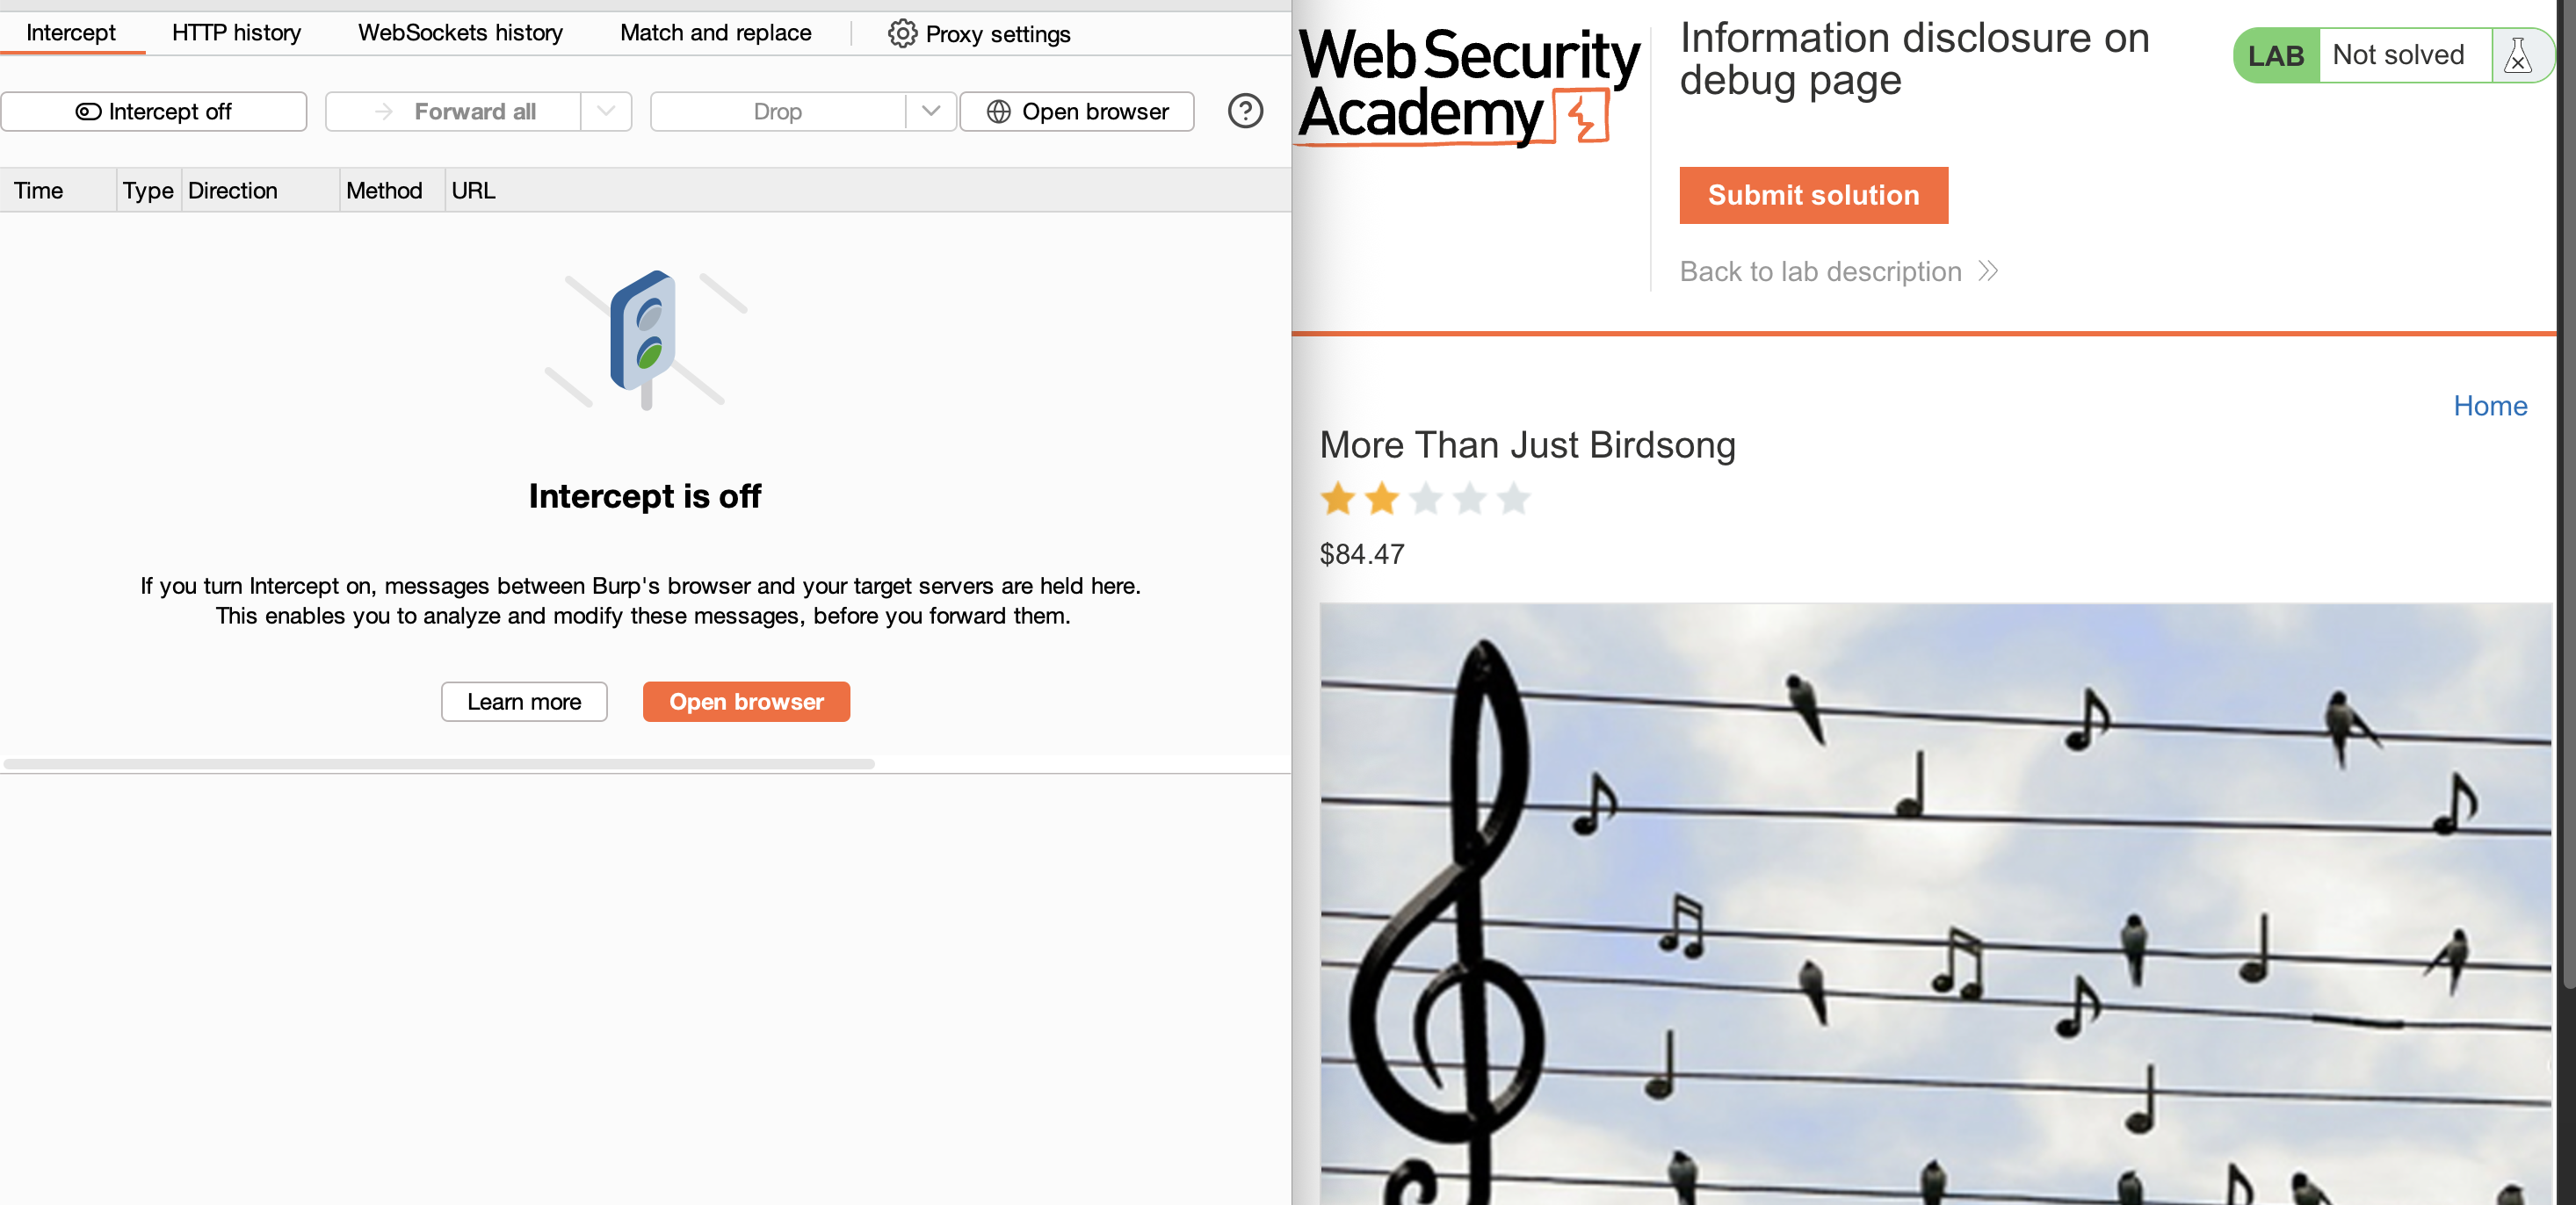The width and height of the screenshot is (2576, 1205).
Task: Expand the Drop dropdown arrow
Action: point(931,111)
